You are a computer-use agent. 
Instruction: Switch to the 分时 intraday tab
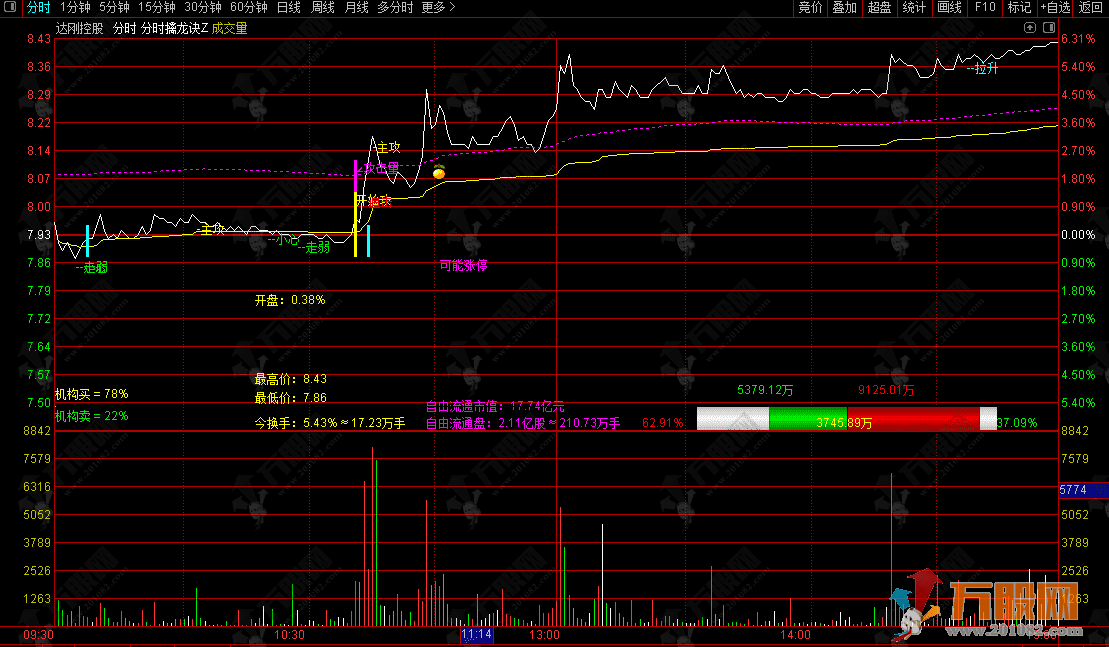pos(38,8)
